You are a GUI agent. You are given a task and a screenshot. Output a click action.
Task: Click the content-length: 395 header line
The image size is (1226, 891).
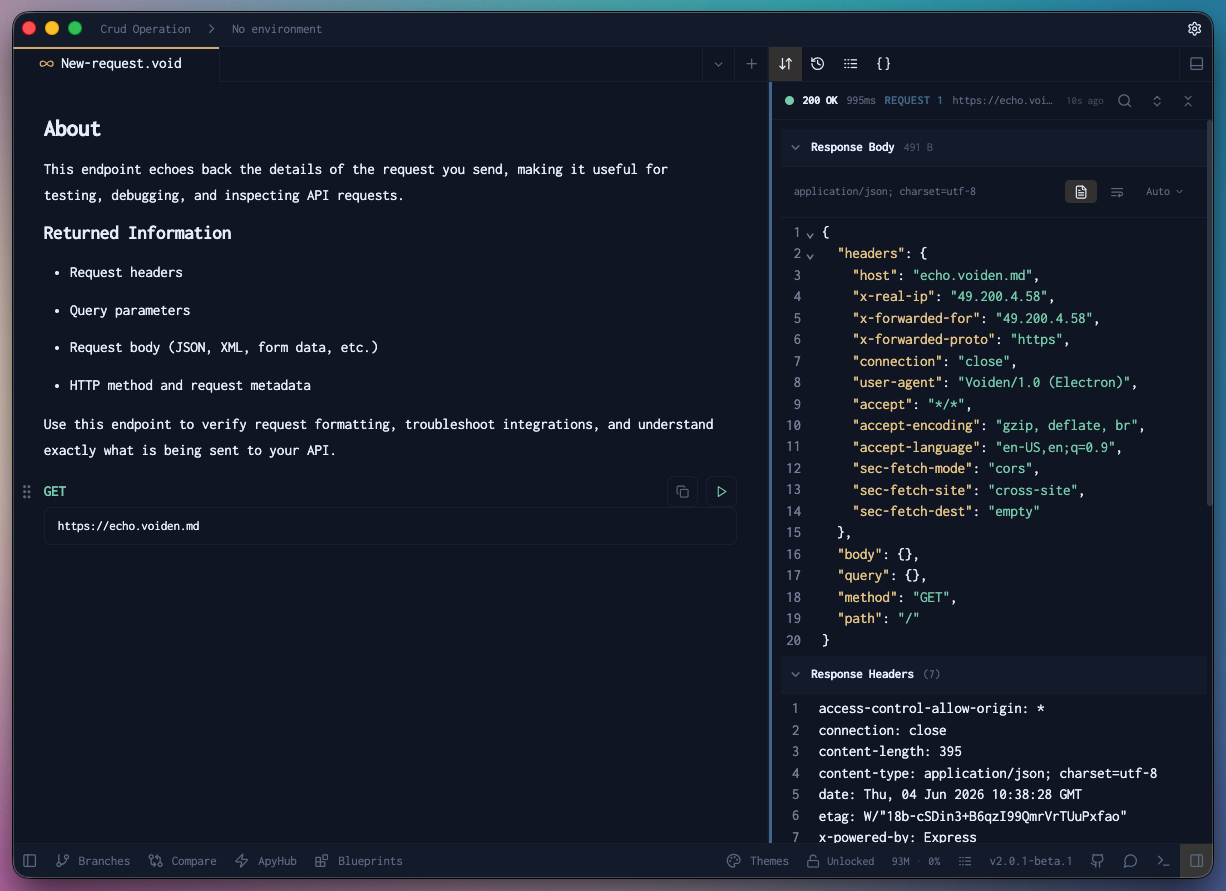click(x=890, y=752)
